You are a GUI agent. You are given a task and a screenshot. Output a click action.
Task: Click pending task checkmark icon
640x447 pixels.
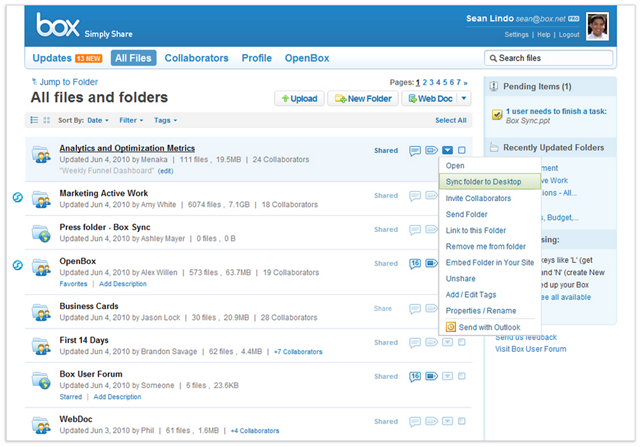[497, 115]
